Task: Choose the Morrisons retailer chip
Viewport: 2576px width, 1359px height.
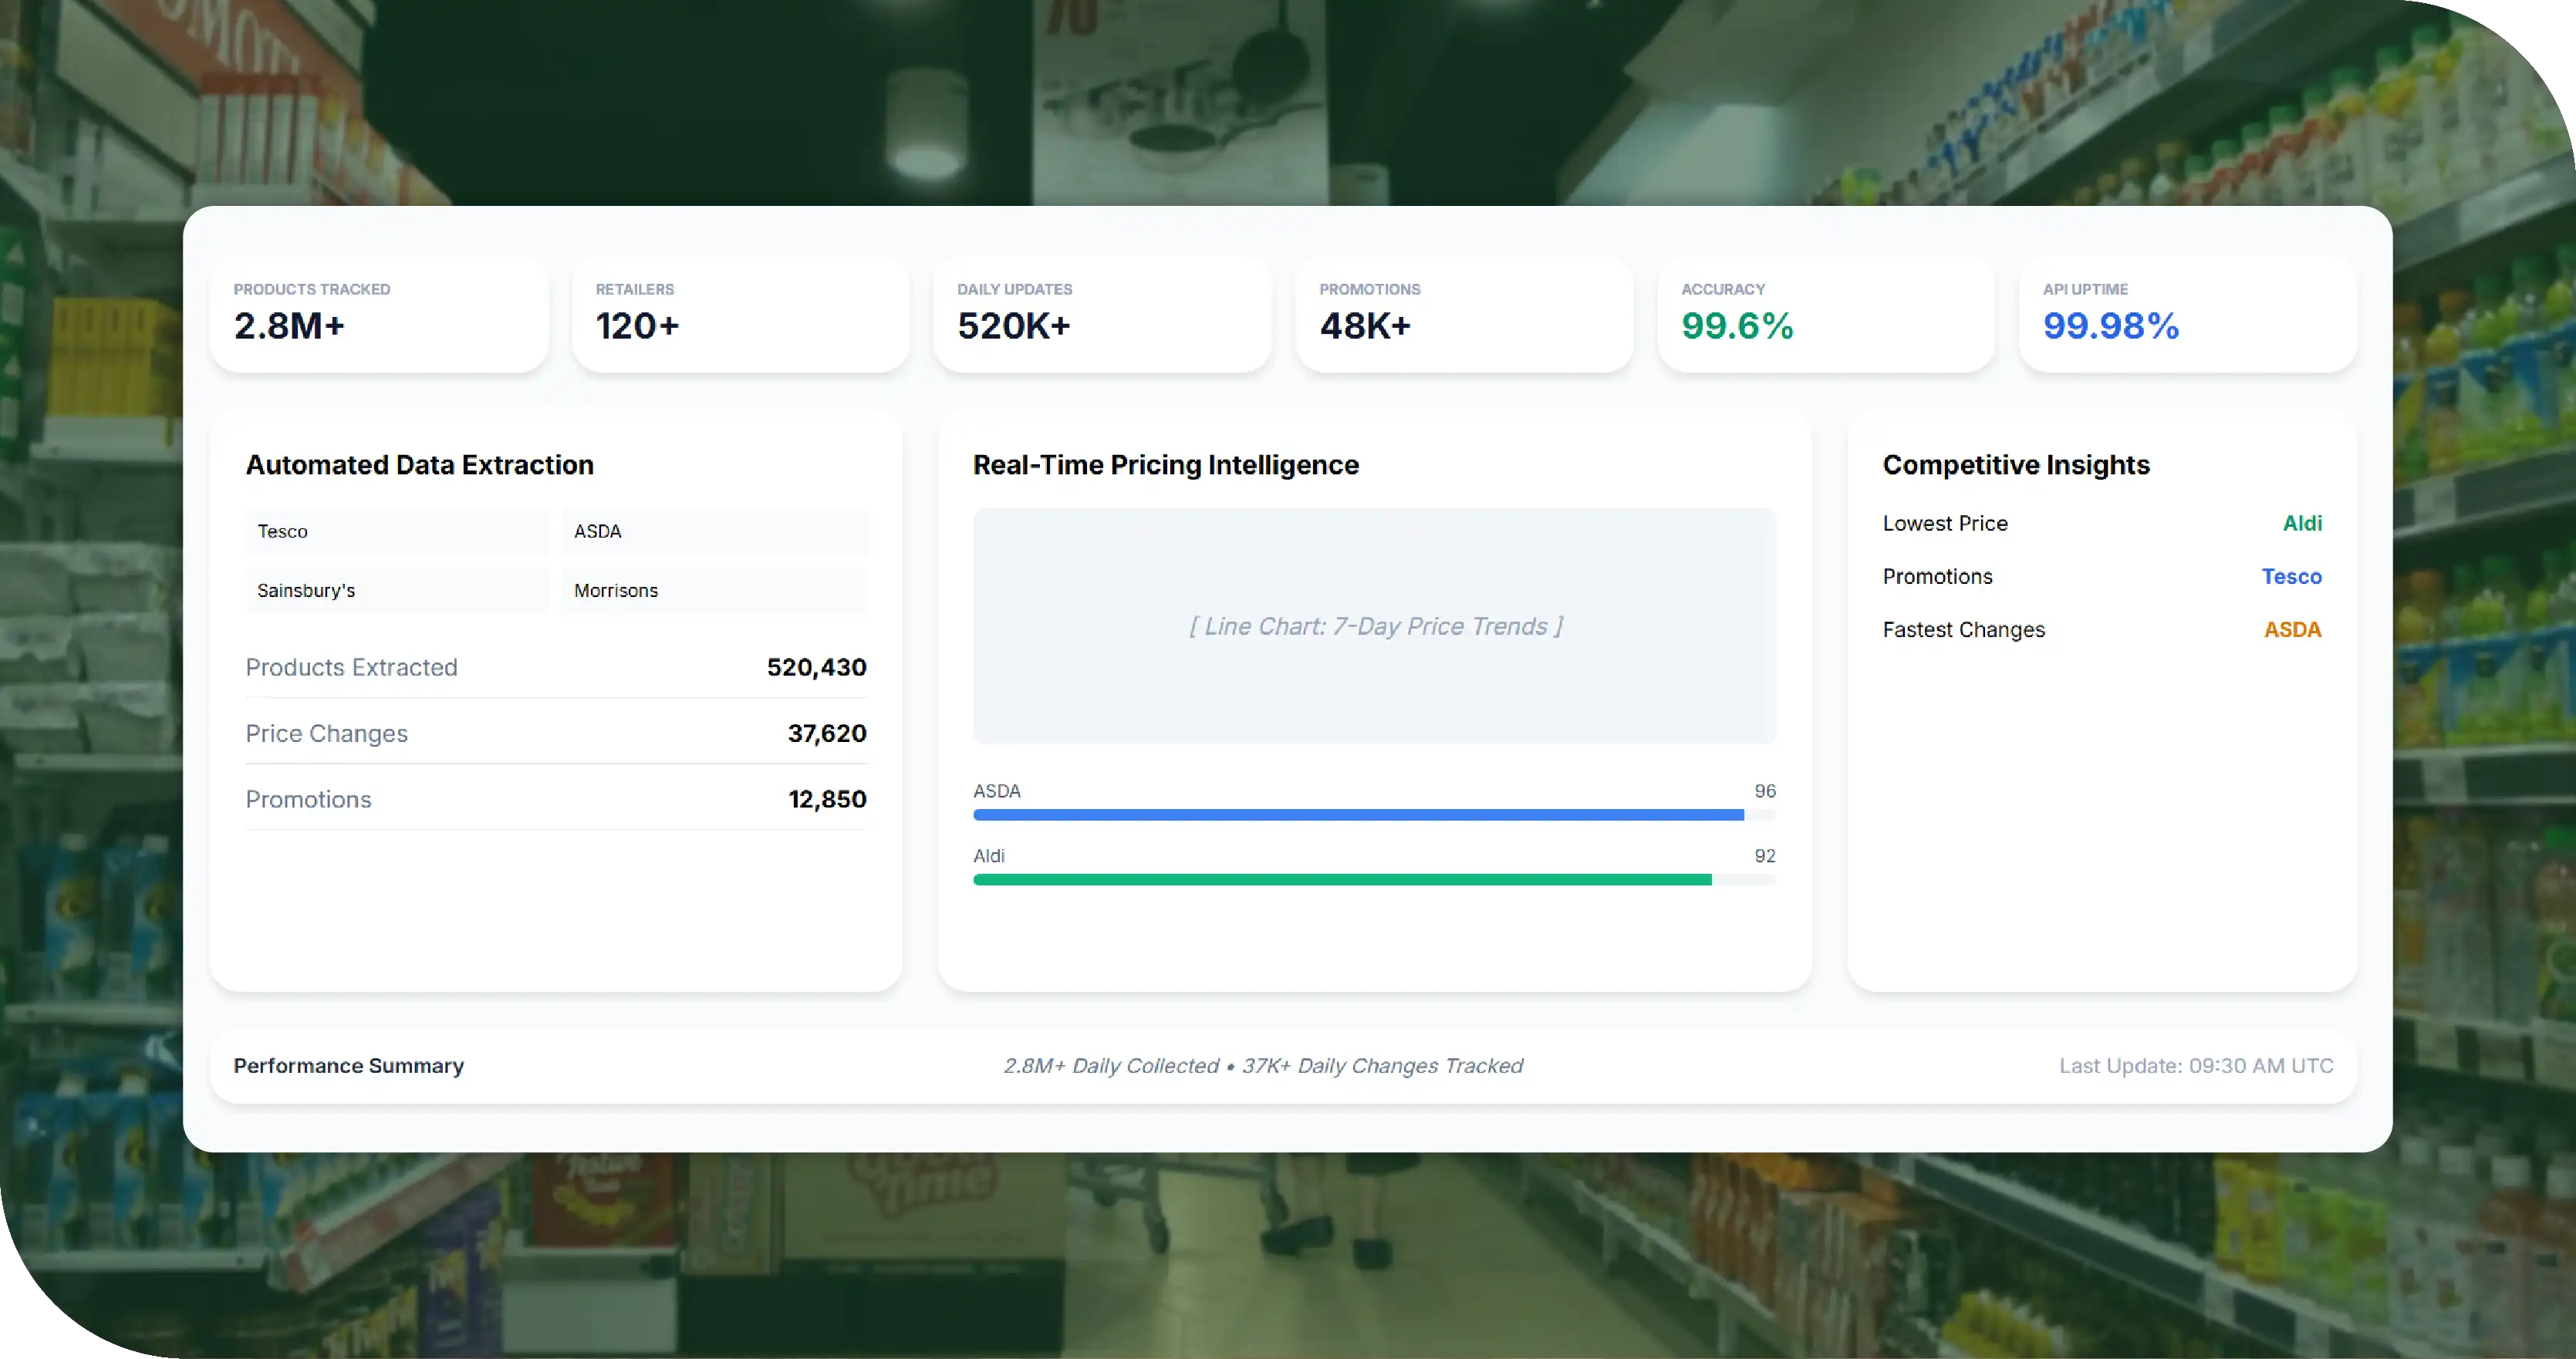Action: tap(714, 591)
